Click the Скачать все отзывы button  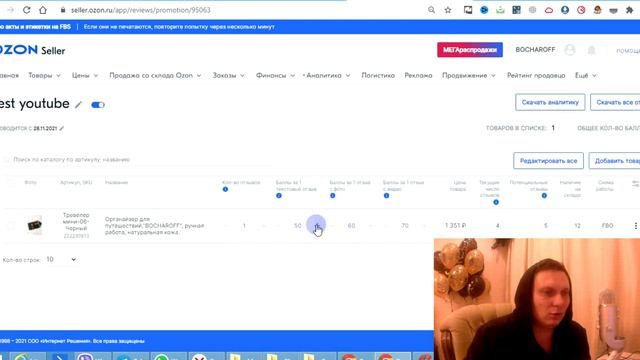coord(615,102)
